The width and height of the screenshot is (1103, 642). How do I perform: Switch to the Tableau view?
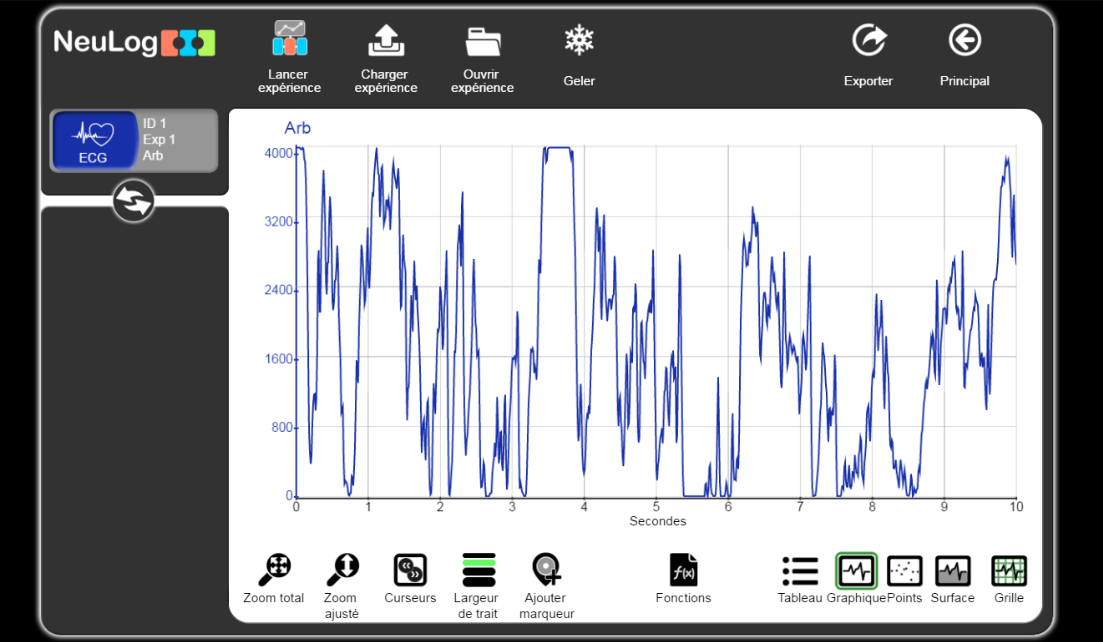click(799, 571)
